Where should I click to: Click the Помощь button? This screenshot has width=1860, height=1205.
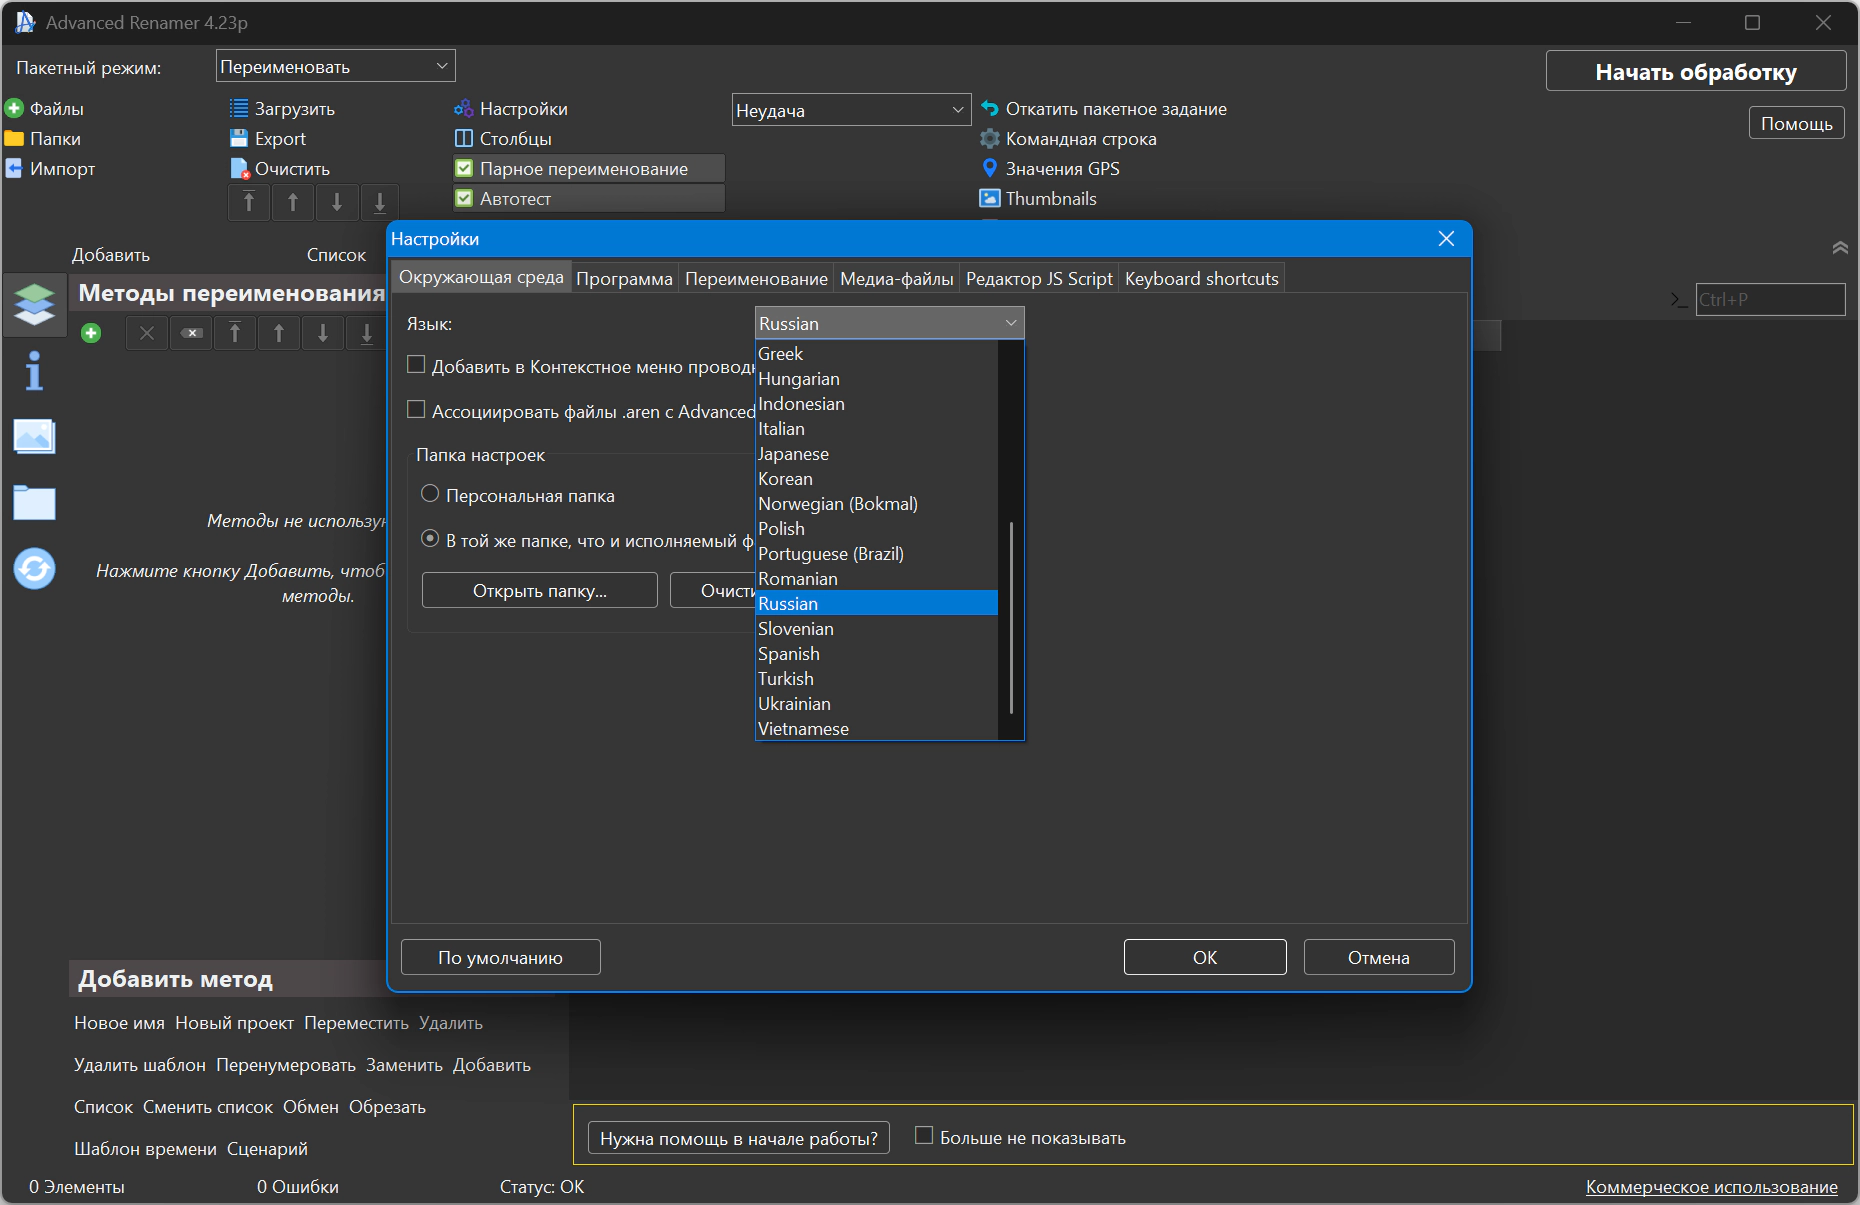tap(1797, 123)
